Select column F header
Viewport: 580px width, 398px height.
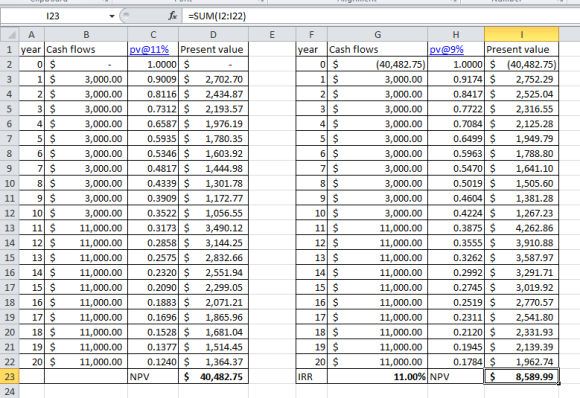[x=312, y=35]
